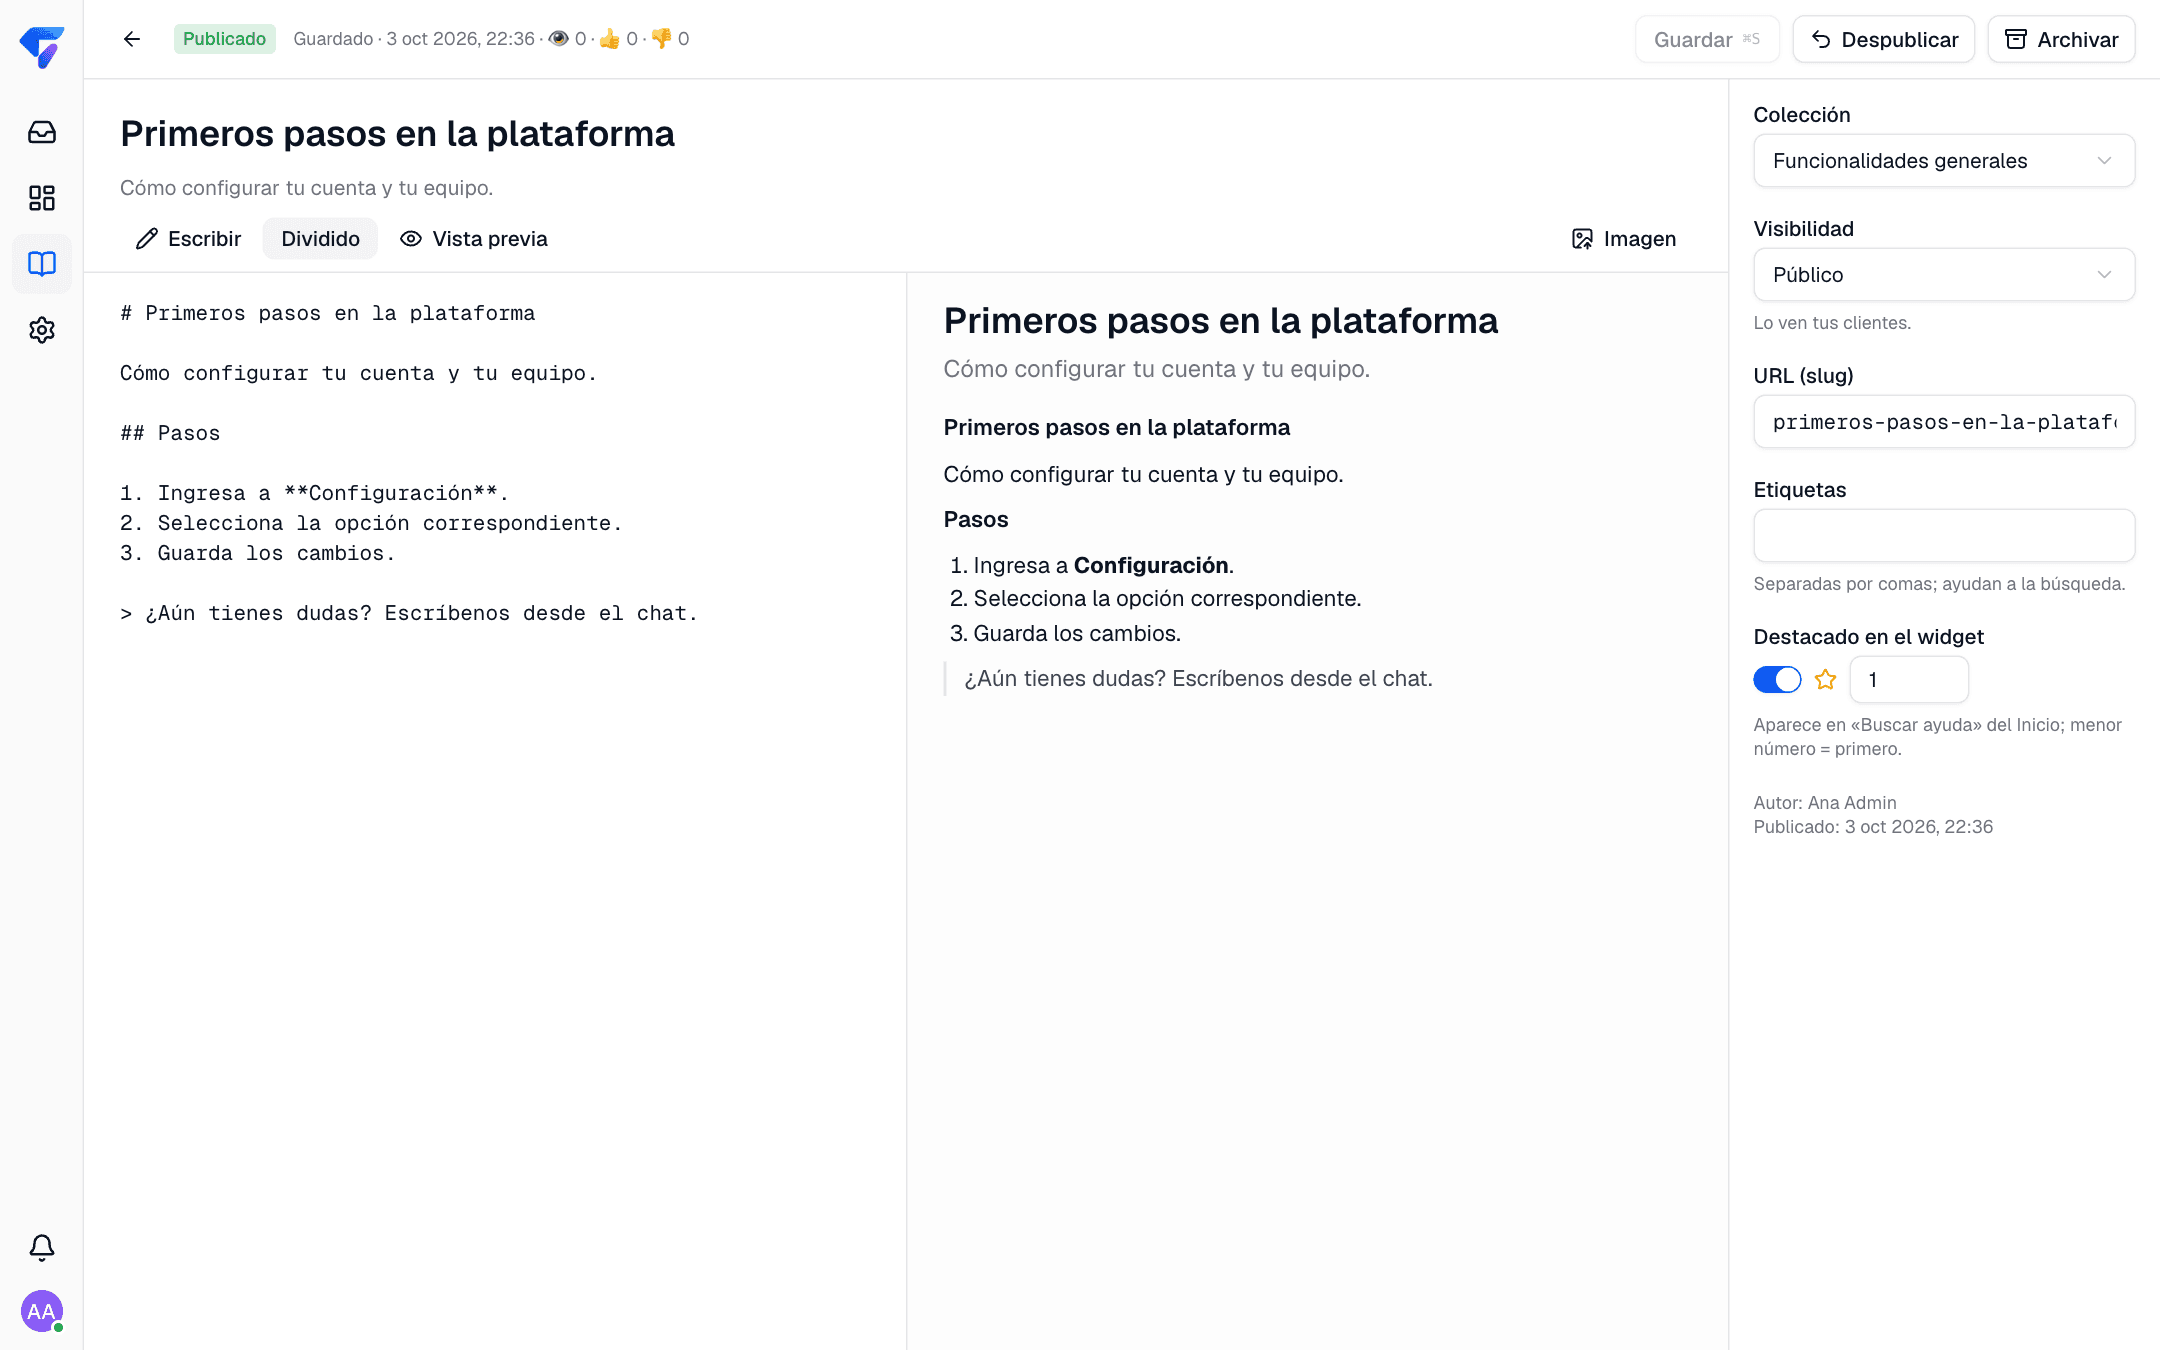Image resolution: width=2160 pixels, height=1350 pixels.
Task: Click the app logo in sidebar
Action: click(41, 46)
